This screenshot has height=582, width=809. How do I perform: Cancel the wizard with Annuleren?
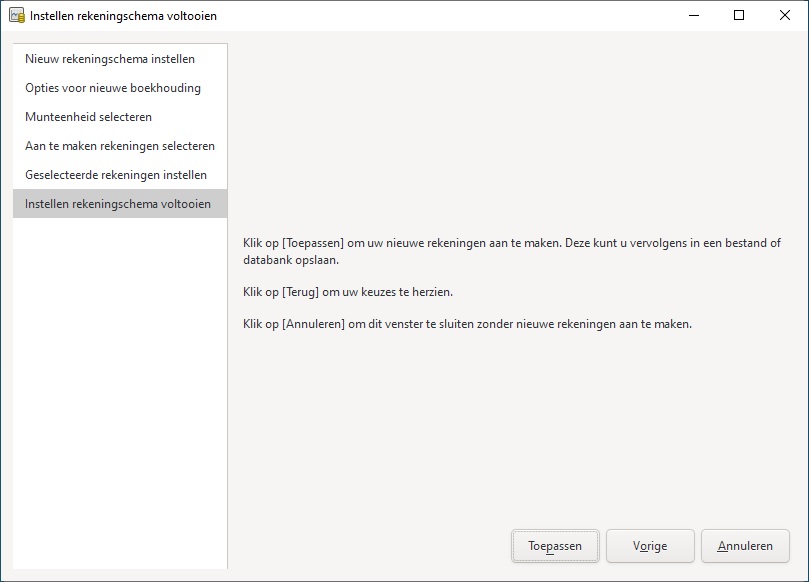[745, 546]
